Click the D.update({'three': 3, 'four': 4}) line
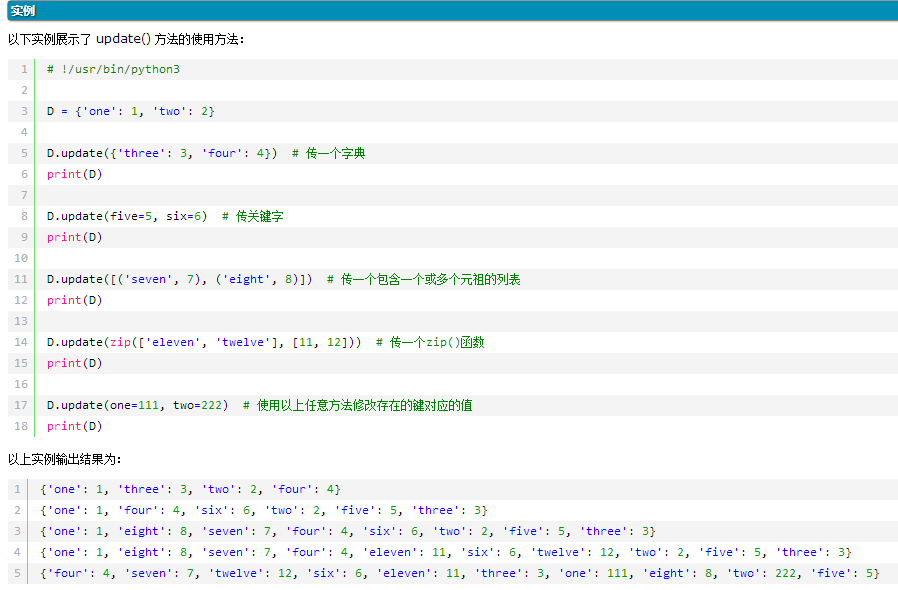898x590 pixels. coord(162,153)
